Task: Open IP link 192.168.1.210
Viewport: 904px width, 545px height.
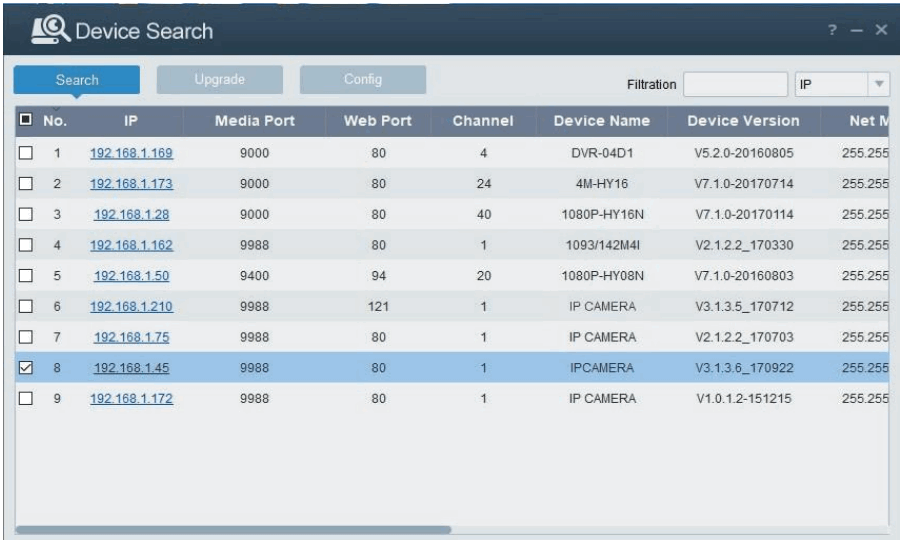Action: [131, 306]
